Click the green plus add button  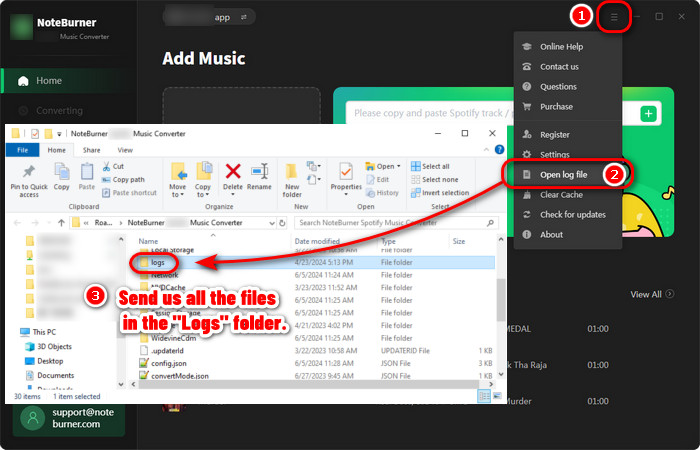click(648, 114)
